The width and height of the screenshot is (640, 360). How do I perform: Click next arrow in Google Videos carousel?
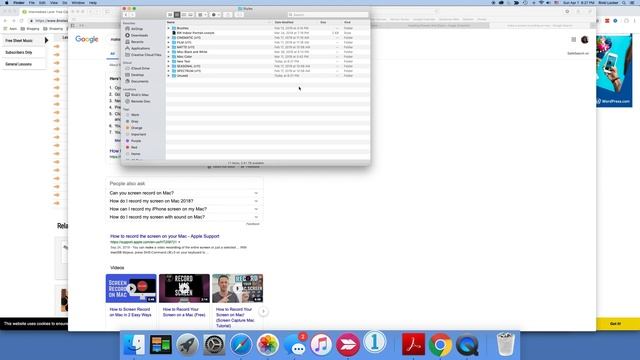(x=263, y=311)
